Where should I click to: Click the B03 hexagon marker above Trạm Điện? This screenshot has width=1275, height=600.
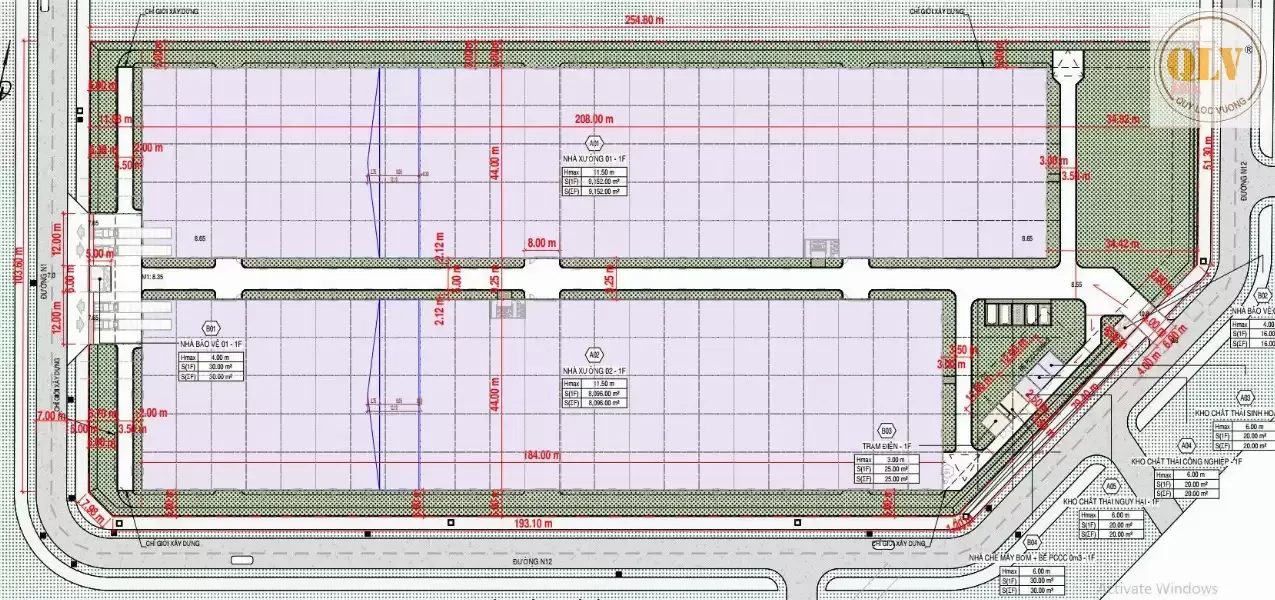click(x=886, y=431)
